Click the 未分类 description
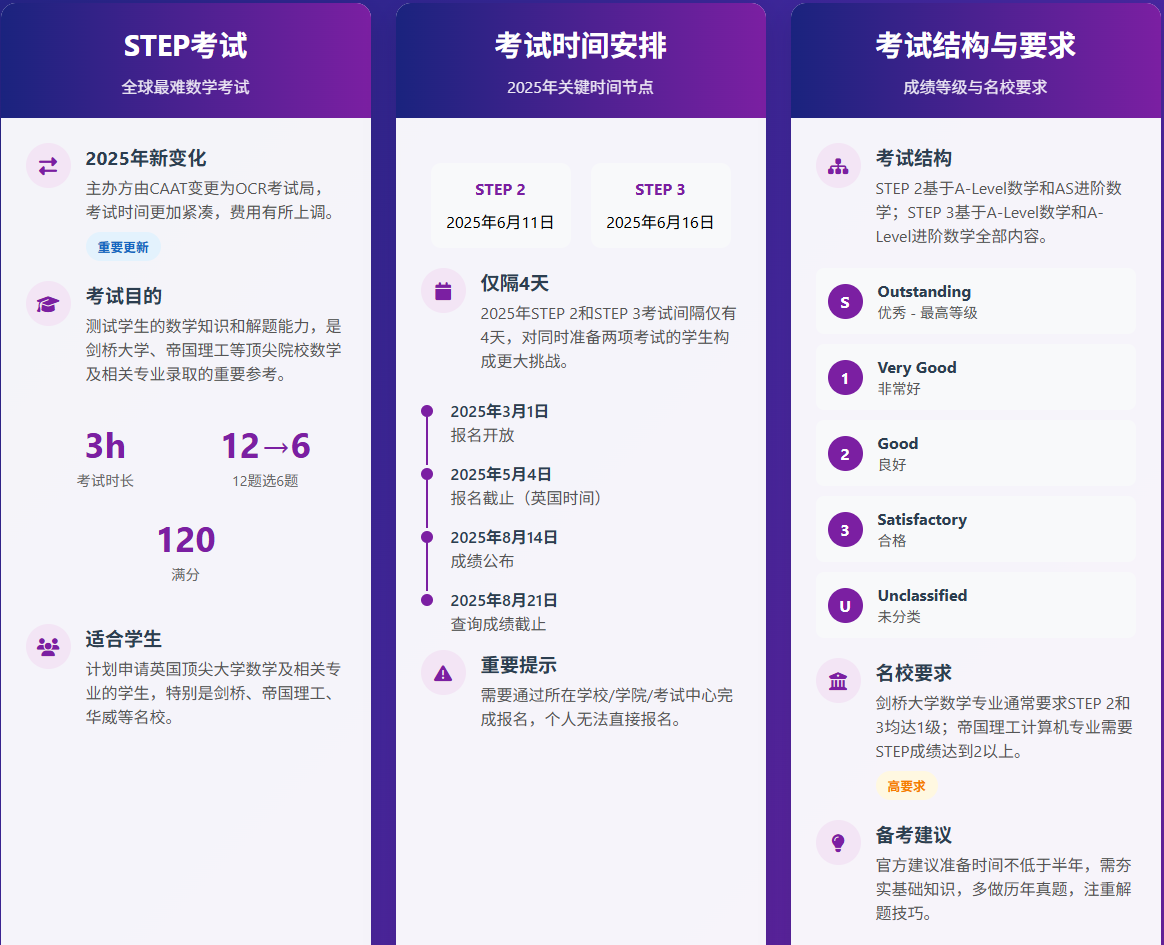Image resolution: width=1164 pixels, height=945 pixels. coord(899,617)
